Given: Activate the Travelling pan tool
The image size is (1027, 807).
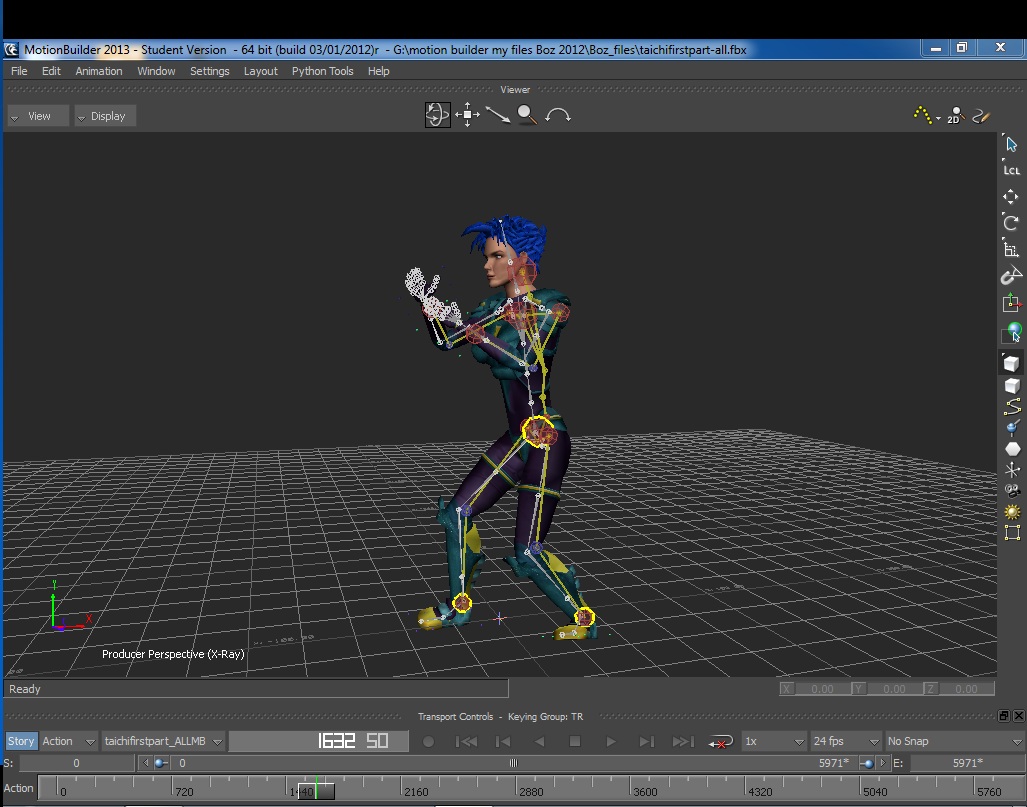Looking at the screenshot, I should pyautogui.click(x=467, y=115).
